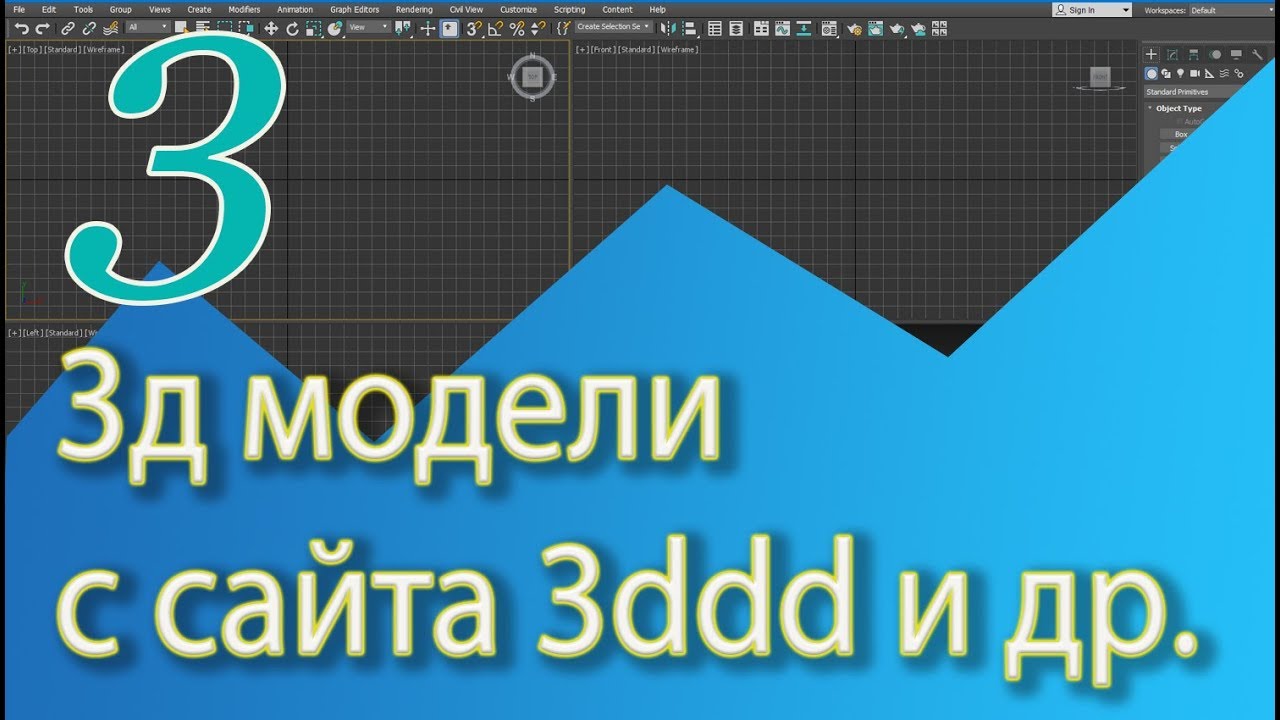Select the Lights category button

(x=1180, y=73)
